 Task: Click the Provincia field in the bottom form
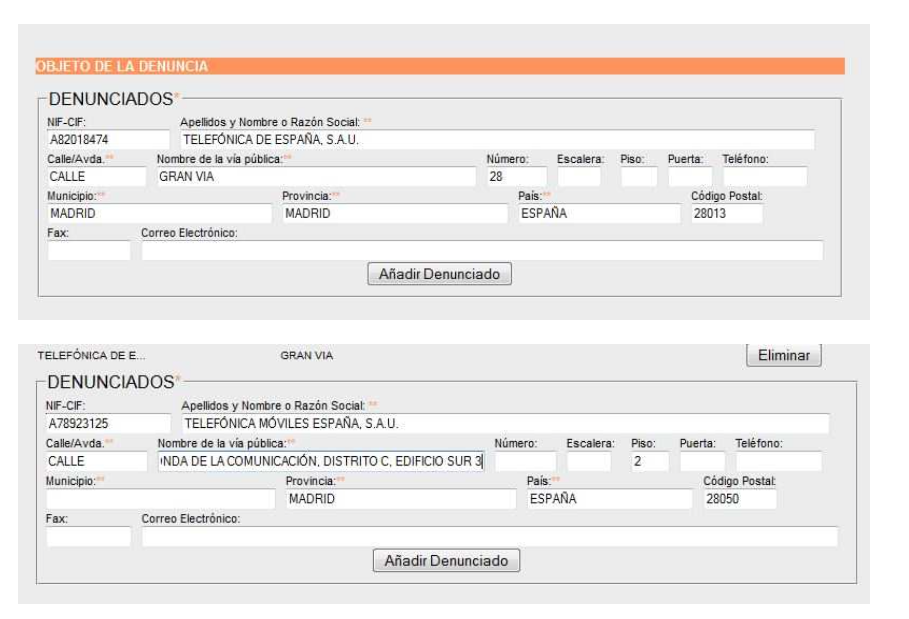[401, 499]
